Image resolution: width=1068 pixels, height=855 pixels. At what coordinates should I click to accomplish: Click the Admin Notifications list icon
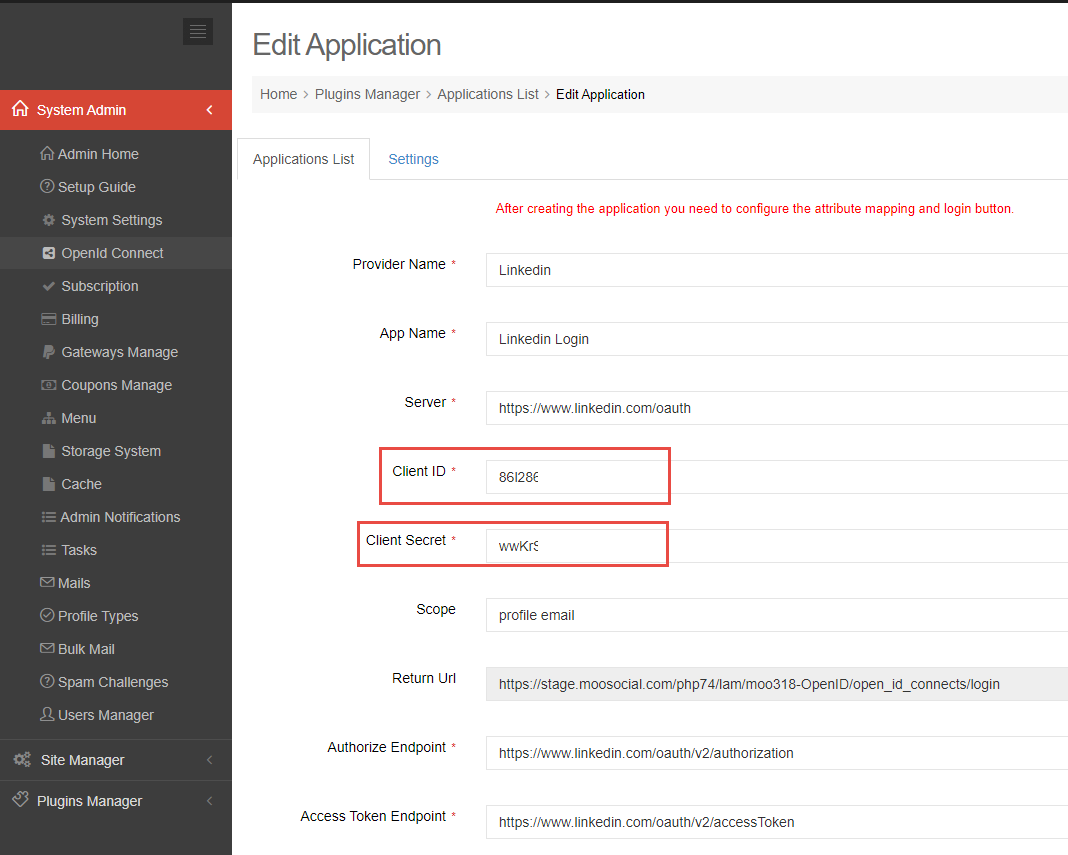pyautogui.click(x=48, y=517)
